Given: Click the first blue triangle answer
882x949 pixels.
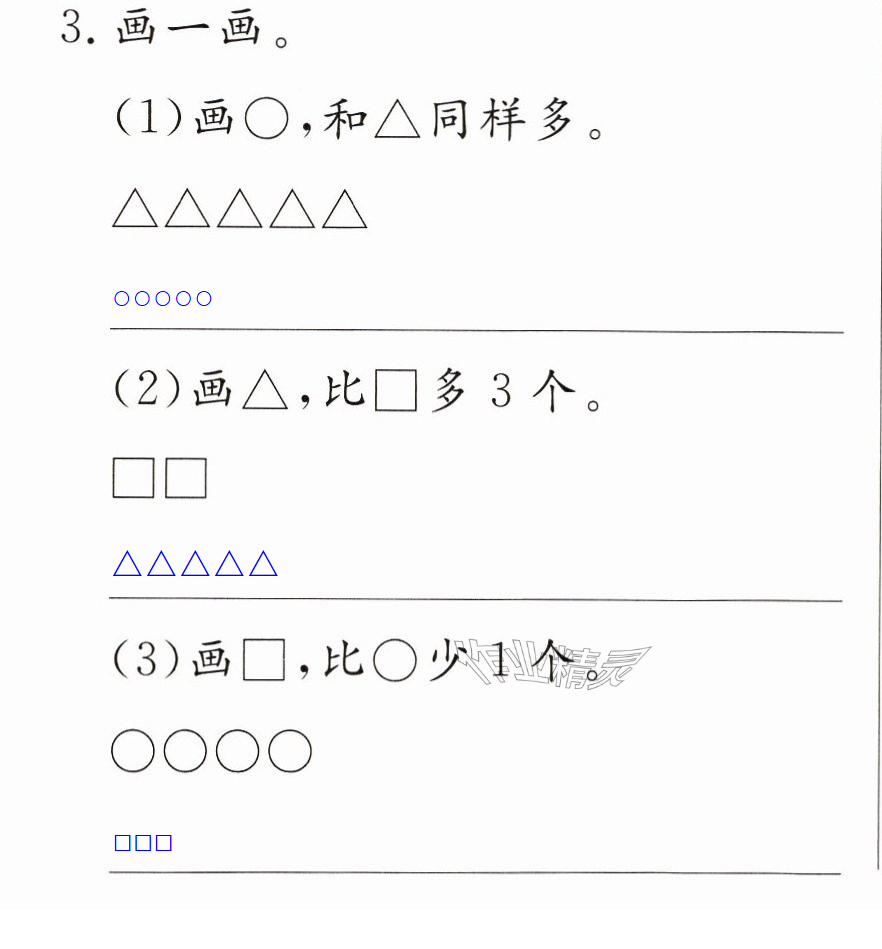Looking at the screenshot, I should point(127,563).
